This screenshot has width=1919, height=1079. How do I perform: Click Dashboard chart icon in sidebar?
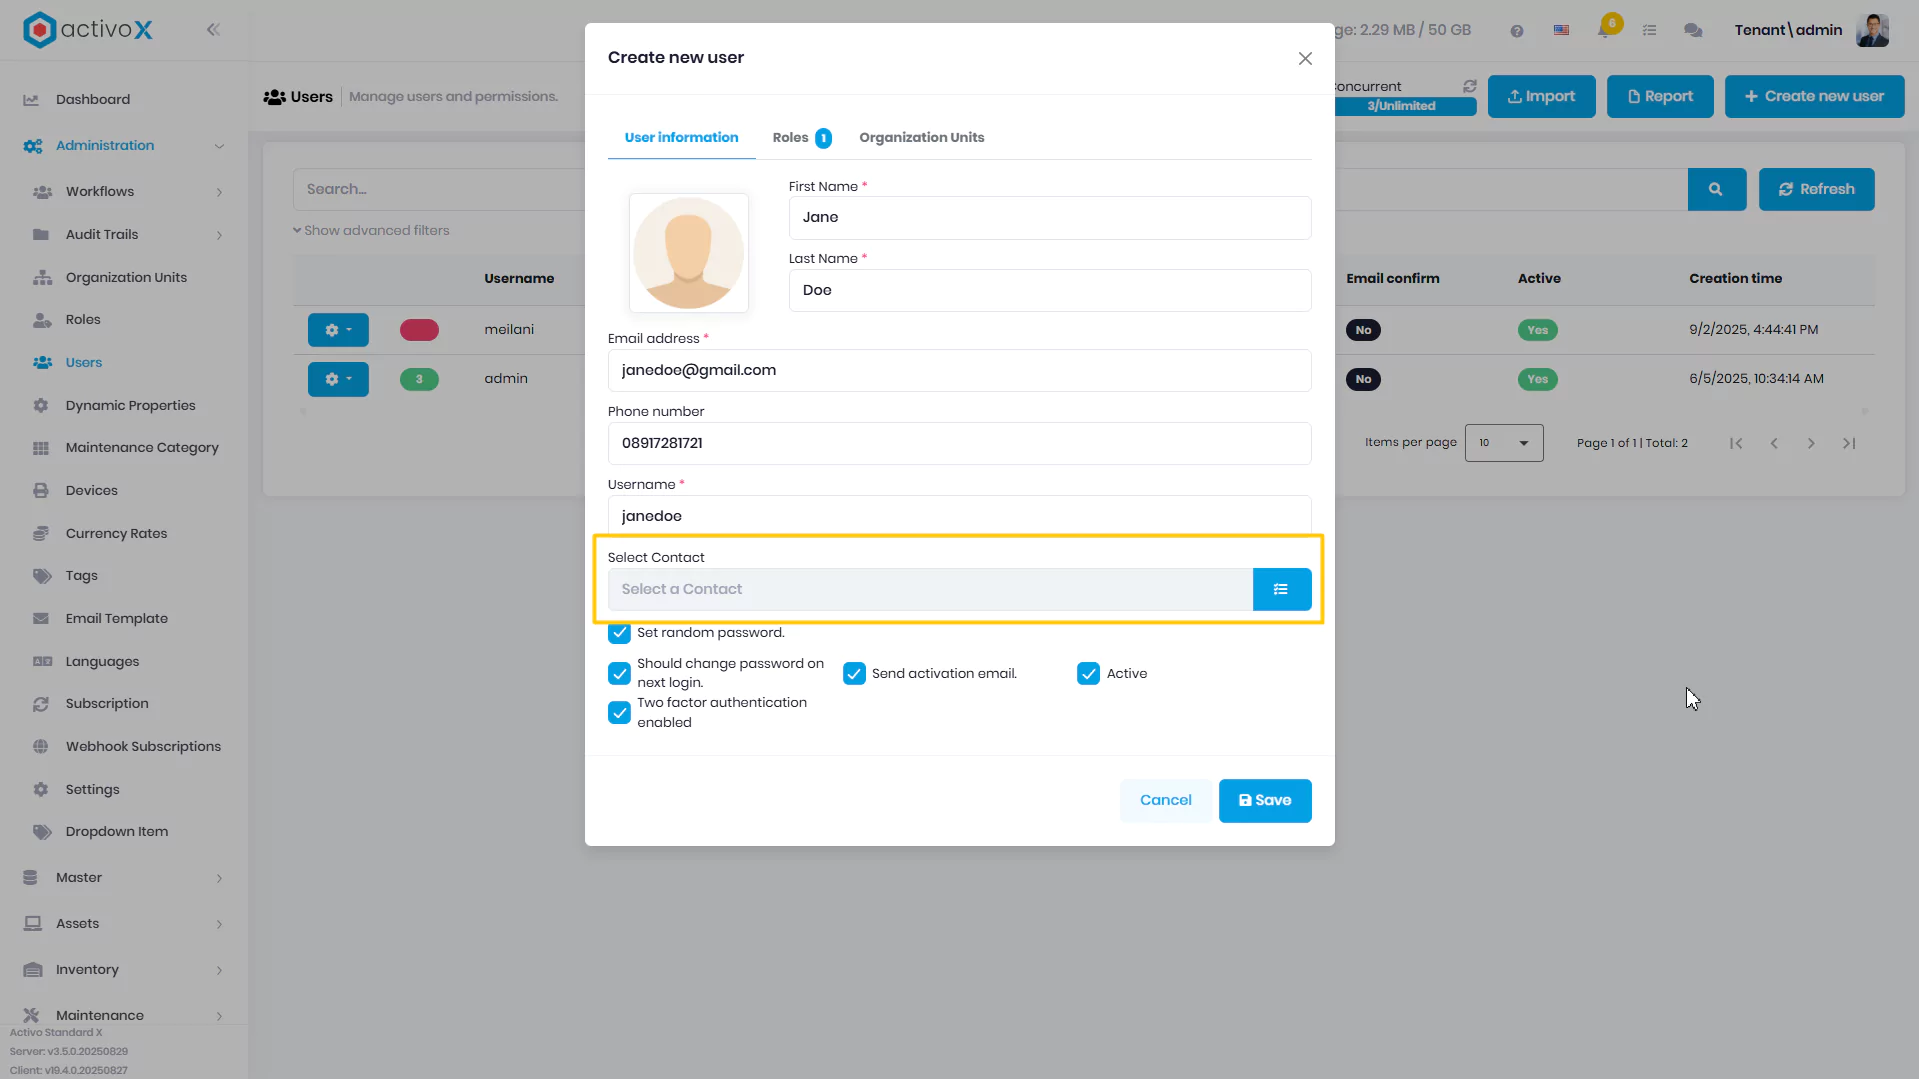[32, 100]
